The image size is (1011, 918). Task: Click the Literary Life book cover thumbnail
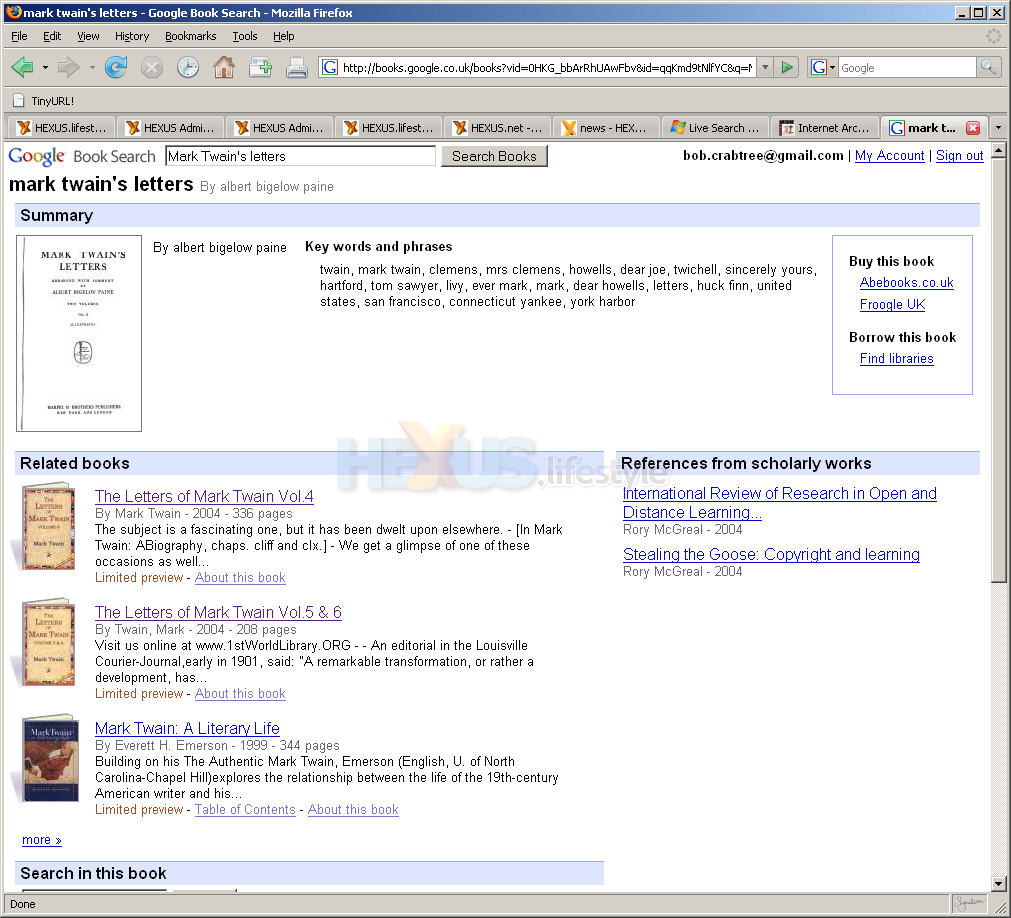(50, 758)
